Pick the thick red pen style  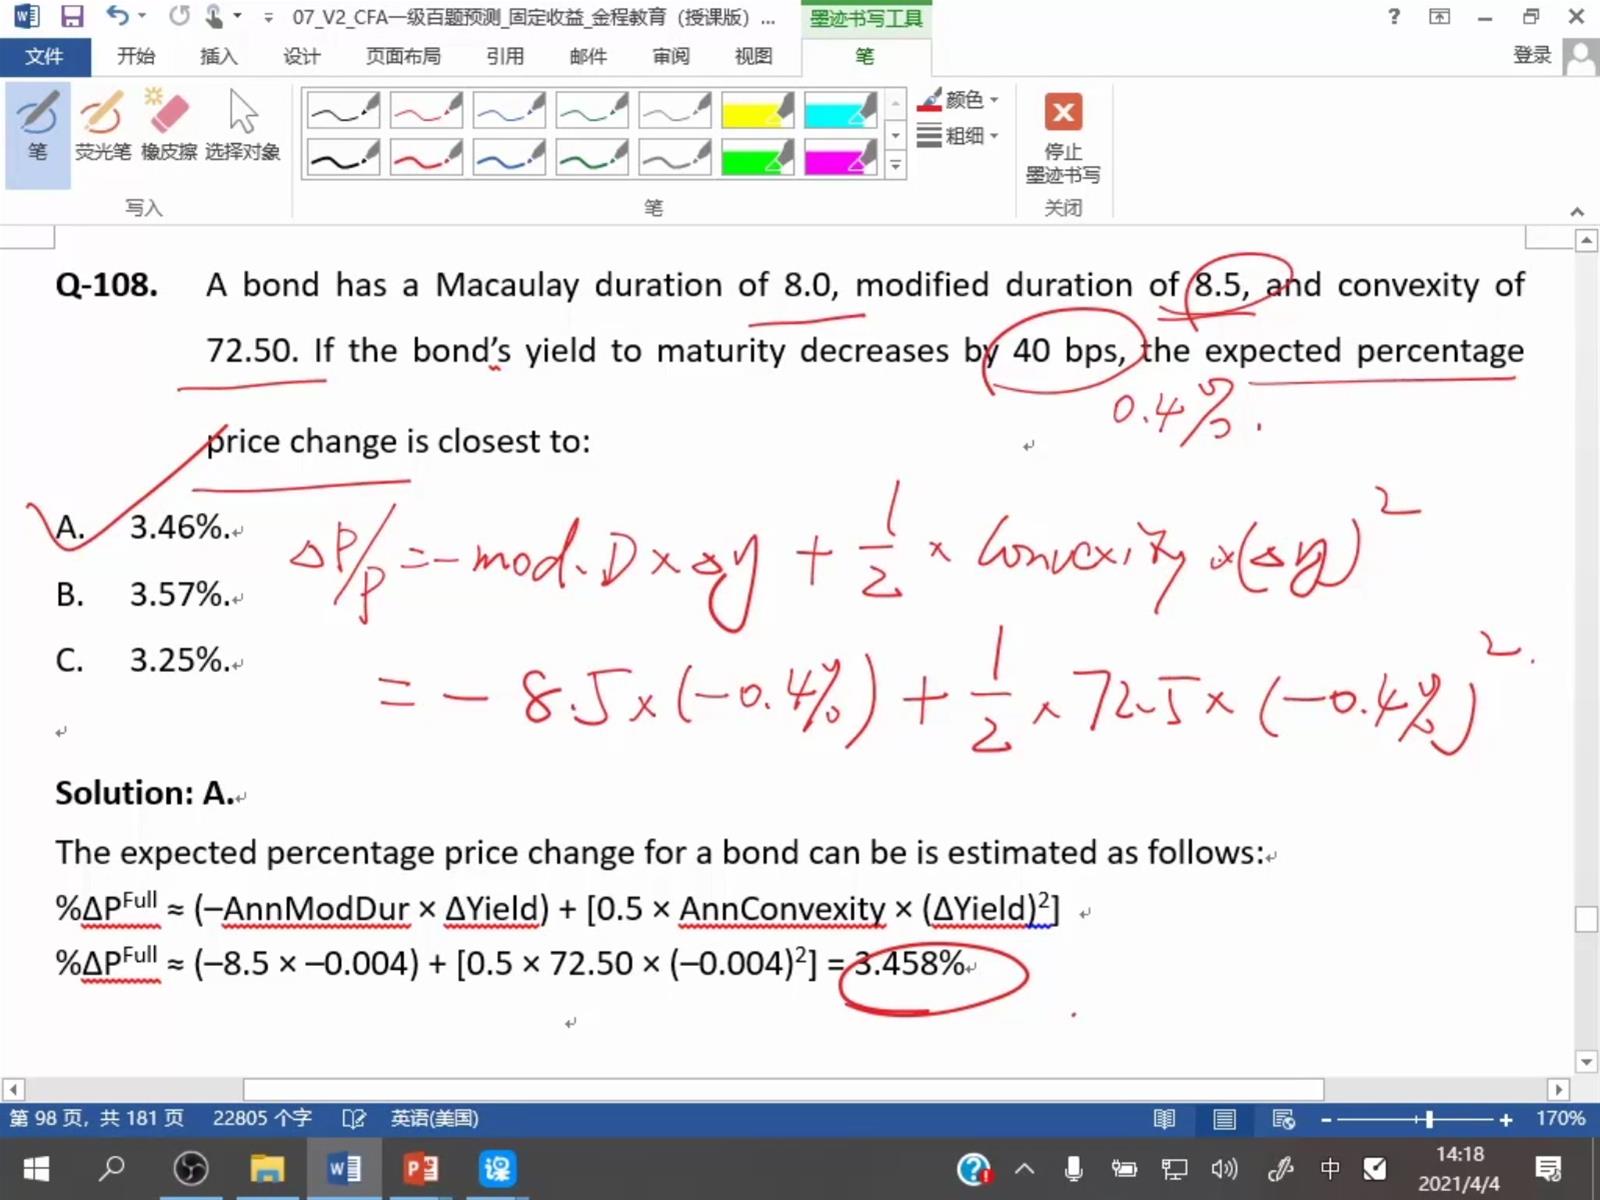[x=426, y=158]
